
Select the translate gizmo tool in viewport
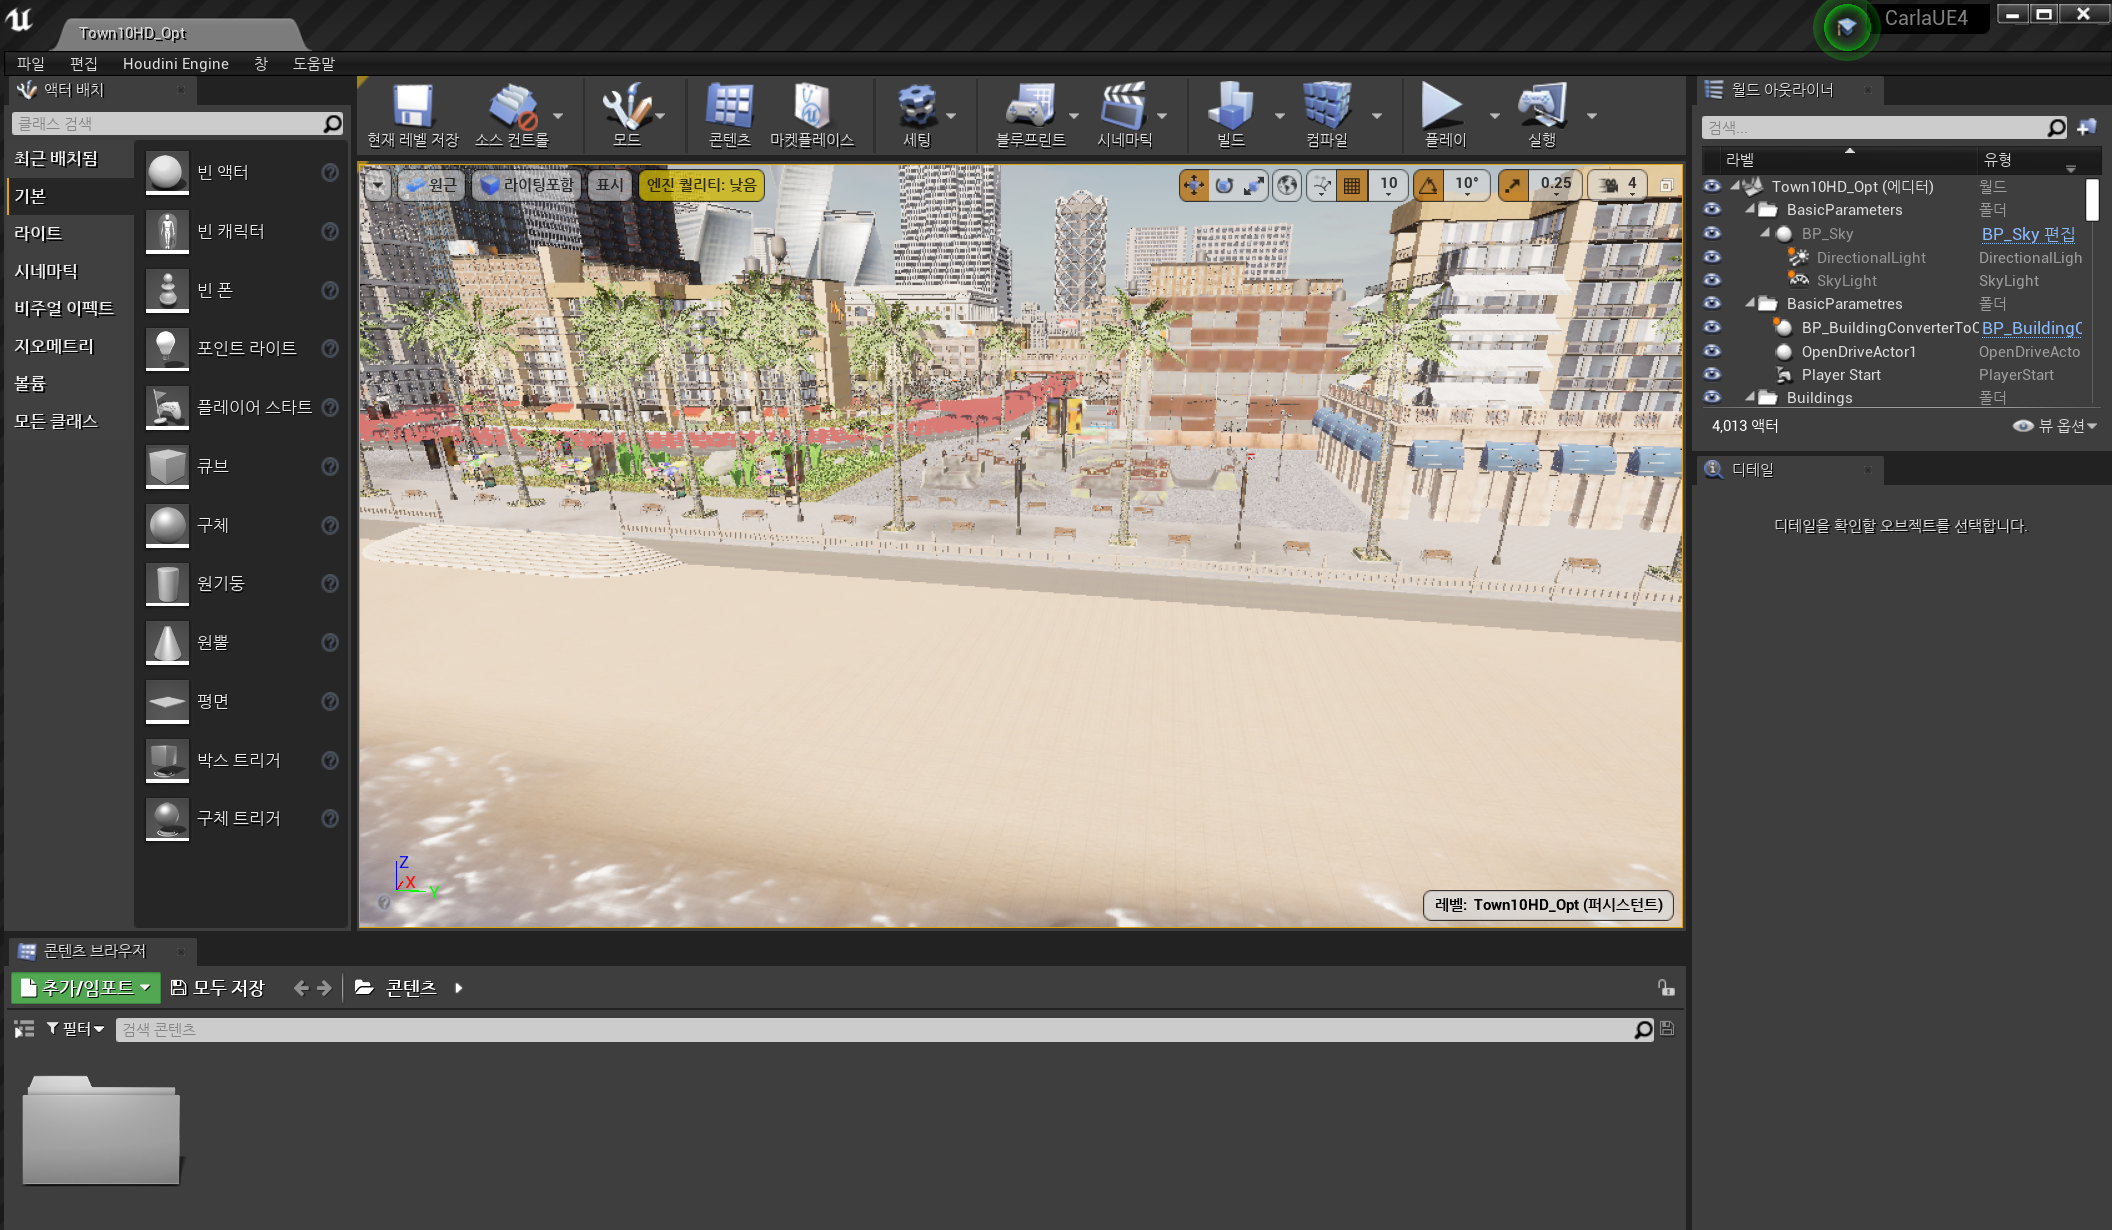[x=1194, y=185]
